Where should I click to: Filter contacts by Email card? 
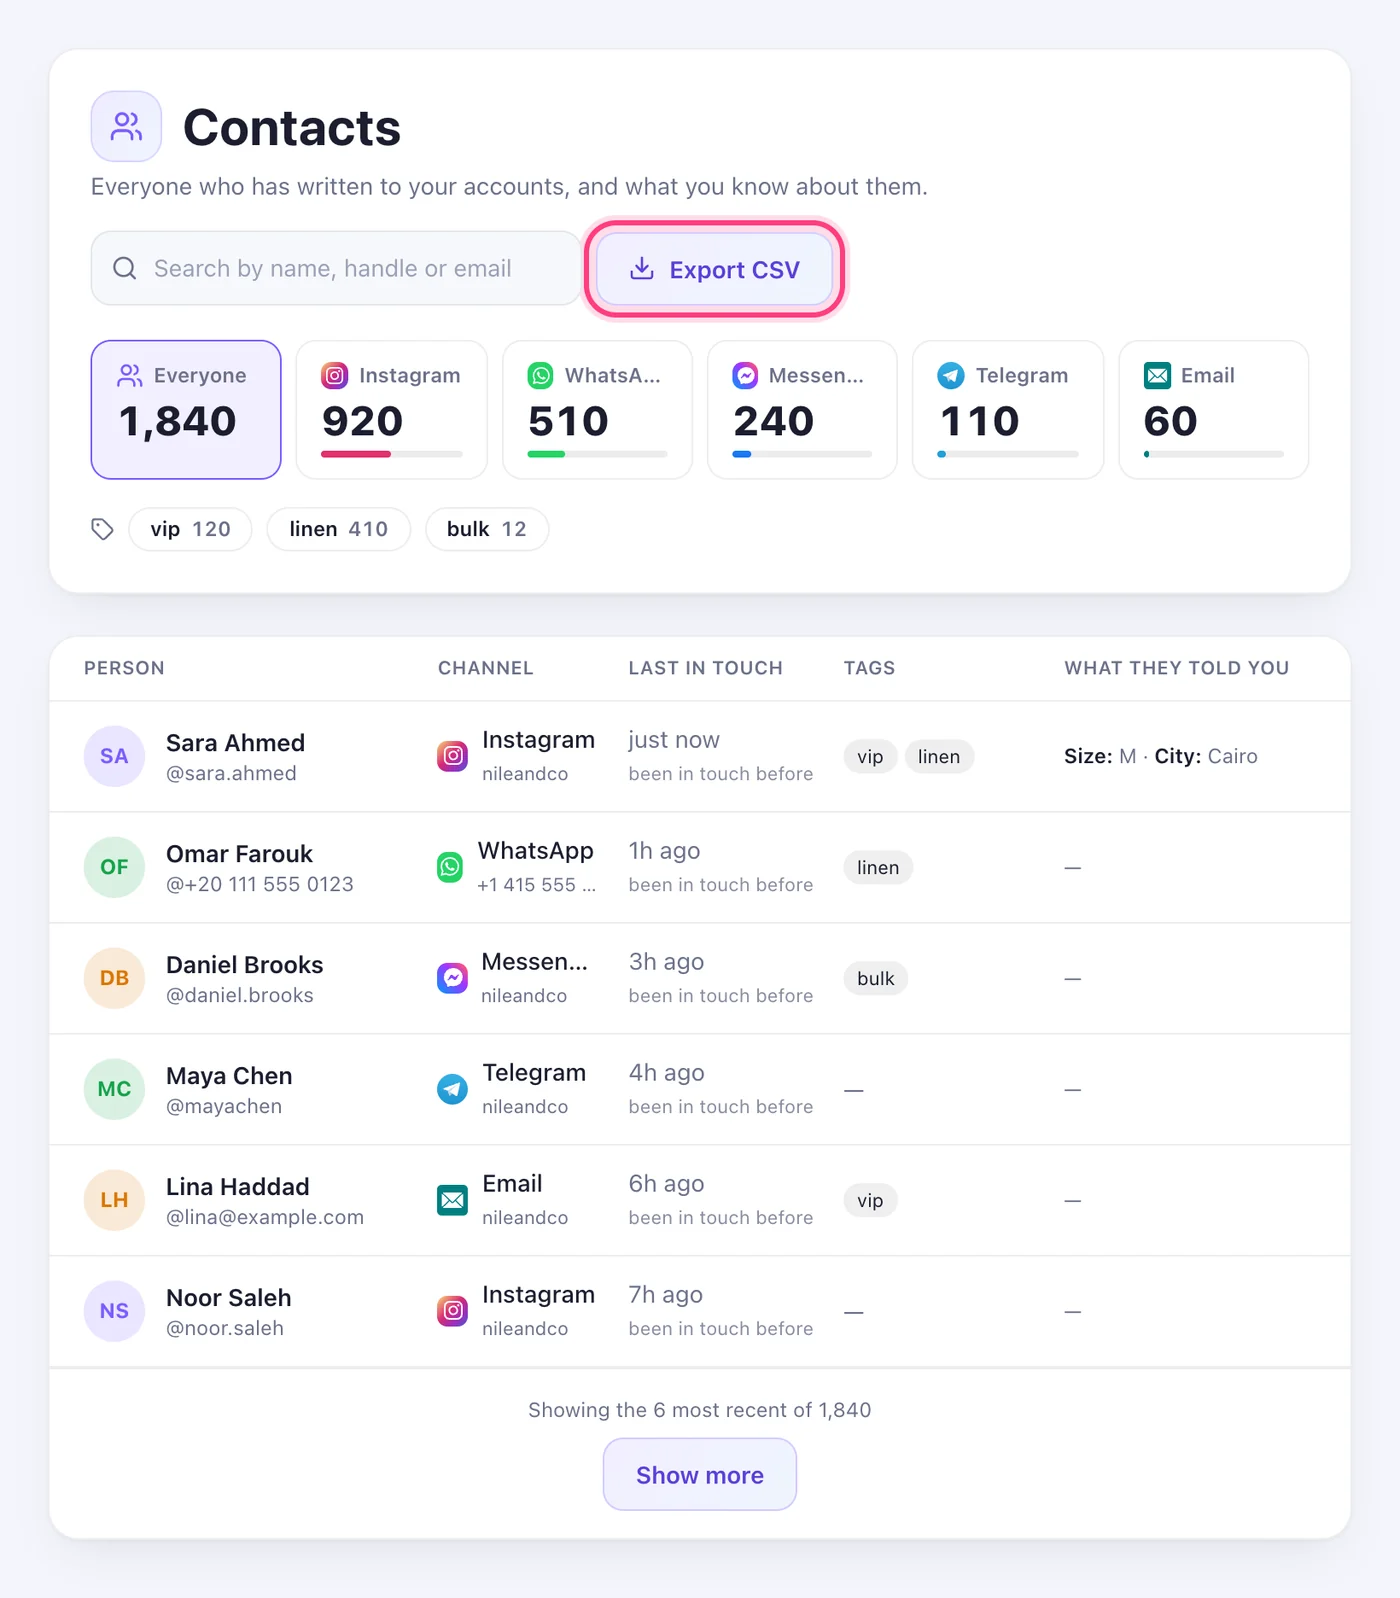[1213, 410]
